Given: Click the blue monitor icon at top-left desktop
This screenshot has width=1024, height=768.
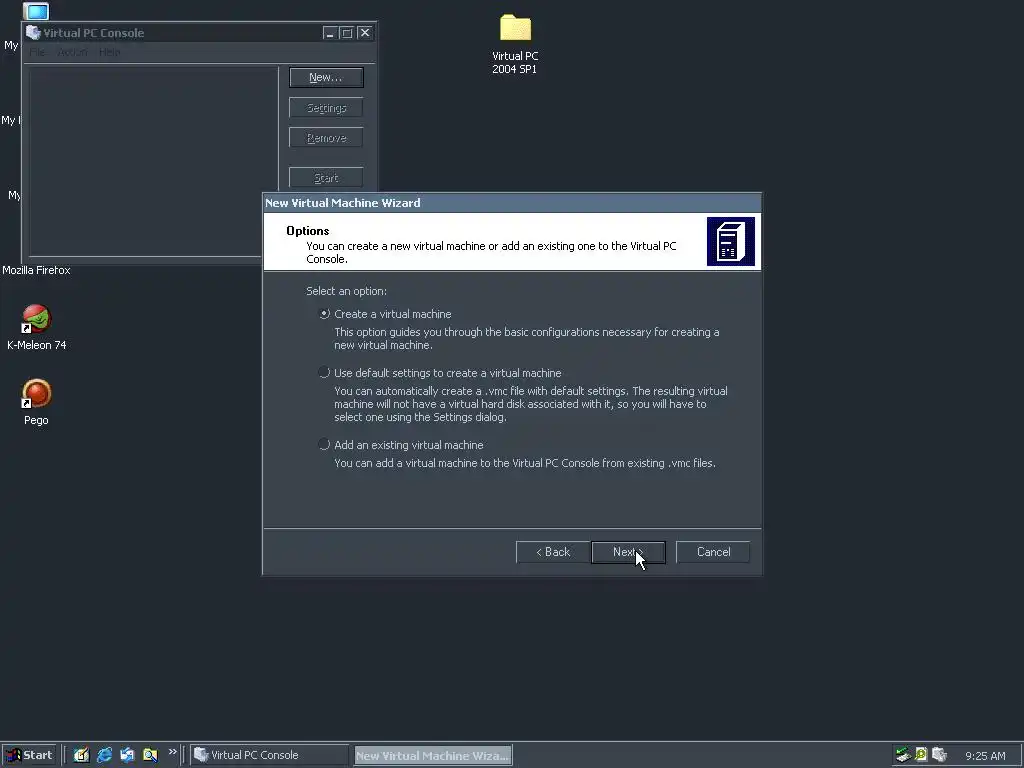Looking at the screenshot, I should point(36,11).
